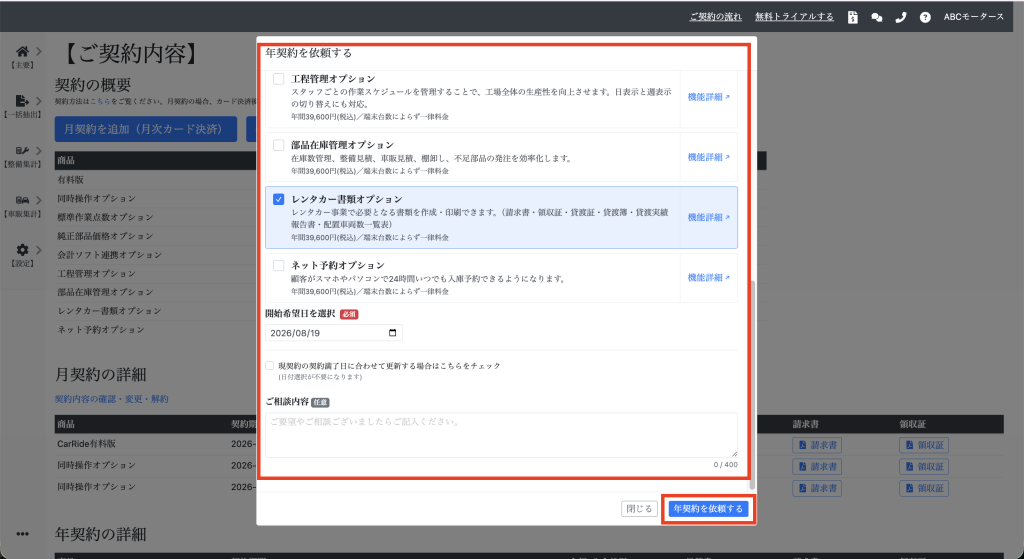Click 無料トライアルする in the header
The image size is (1024, 559).
point(794,17)
